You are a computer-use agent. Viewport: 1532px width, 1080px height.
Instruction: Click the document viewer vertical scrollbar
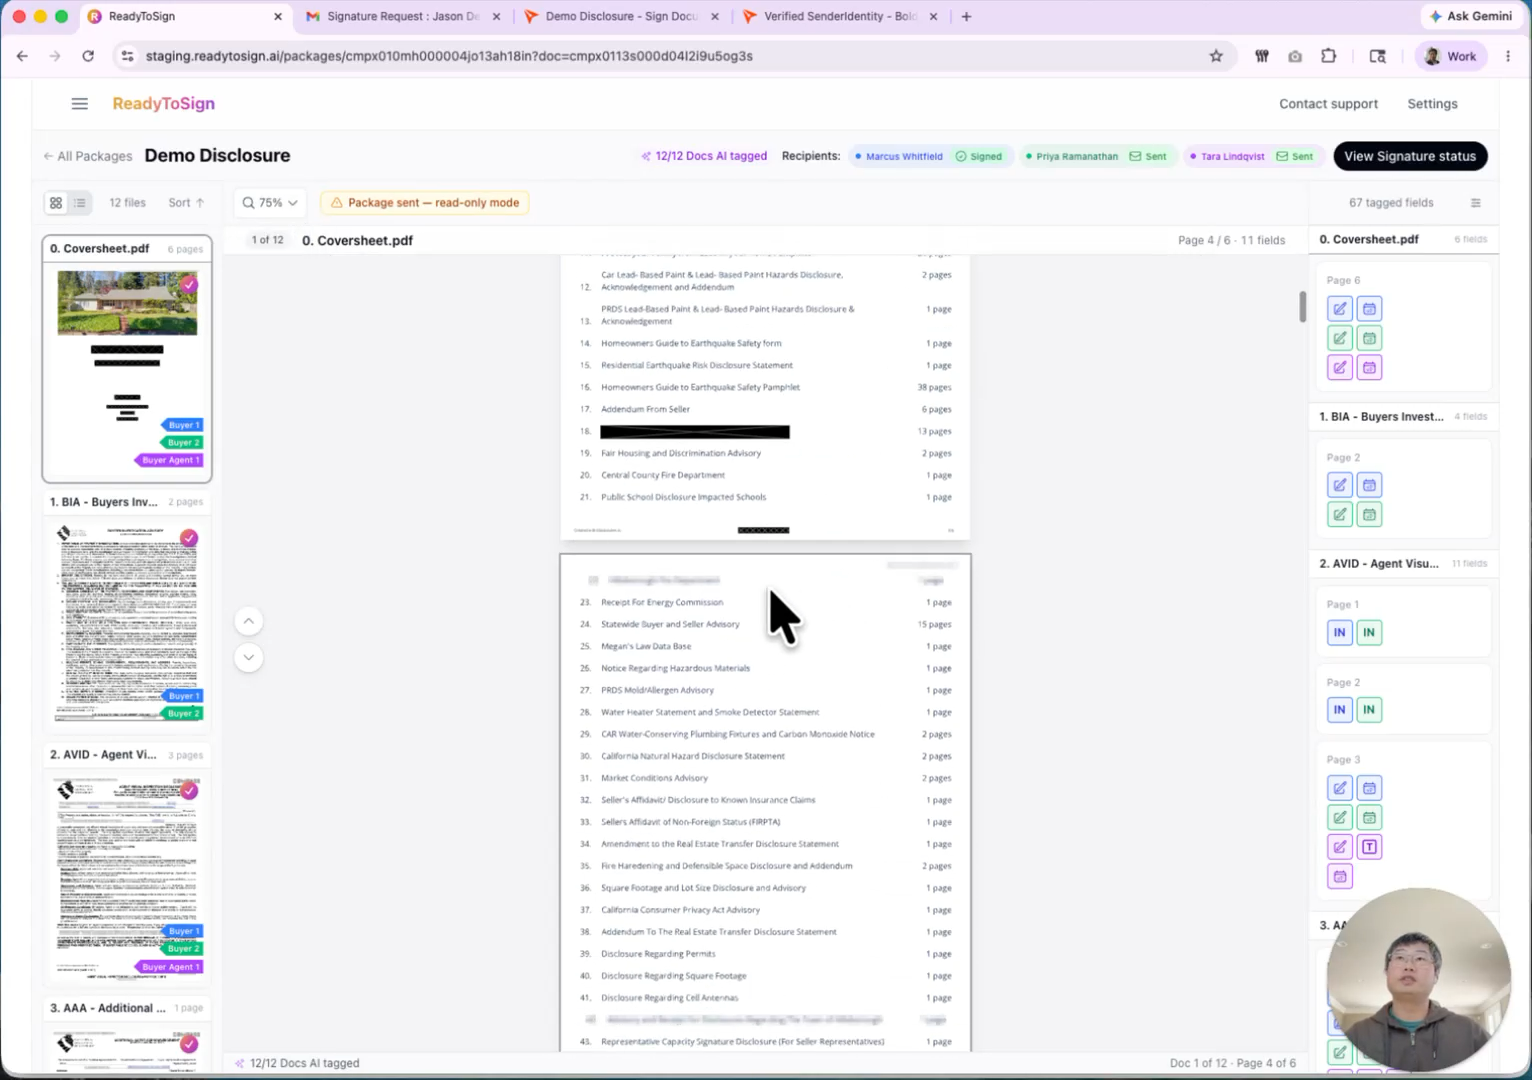[1302, 307]
